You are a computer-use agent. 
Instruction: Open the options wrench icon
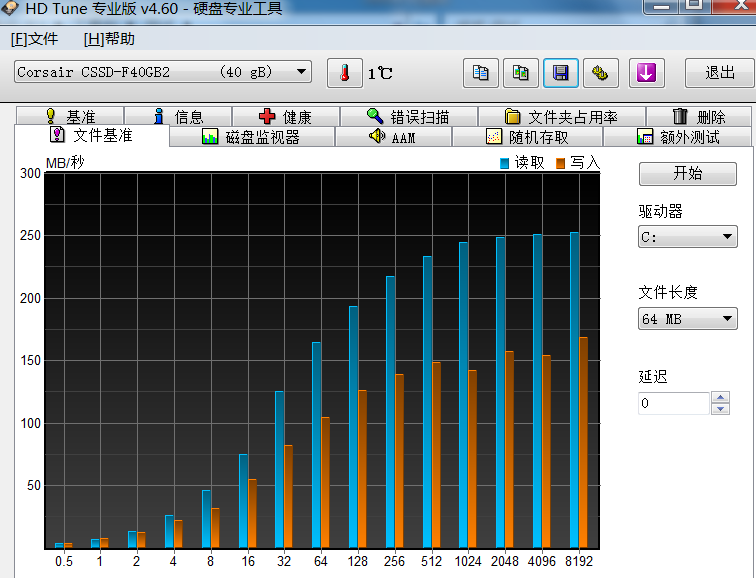(x=600, y=73)
